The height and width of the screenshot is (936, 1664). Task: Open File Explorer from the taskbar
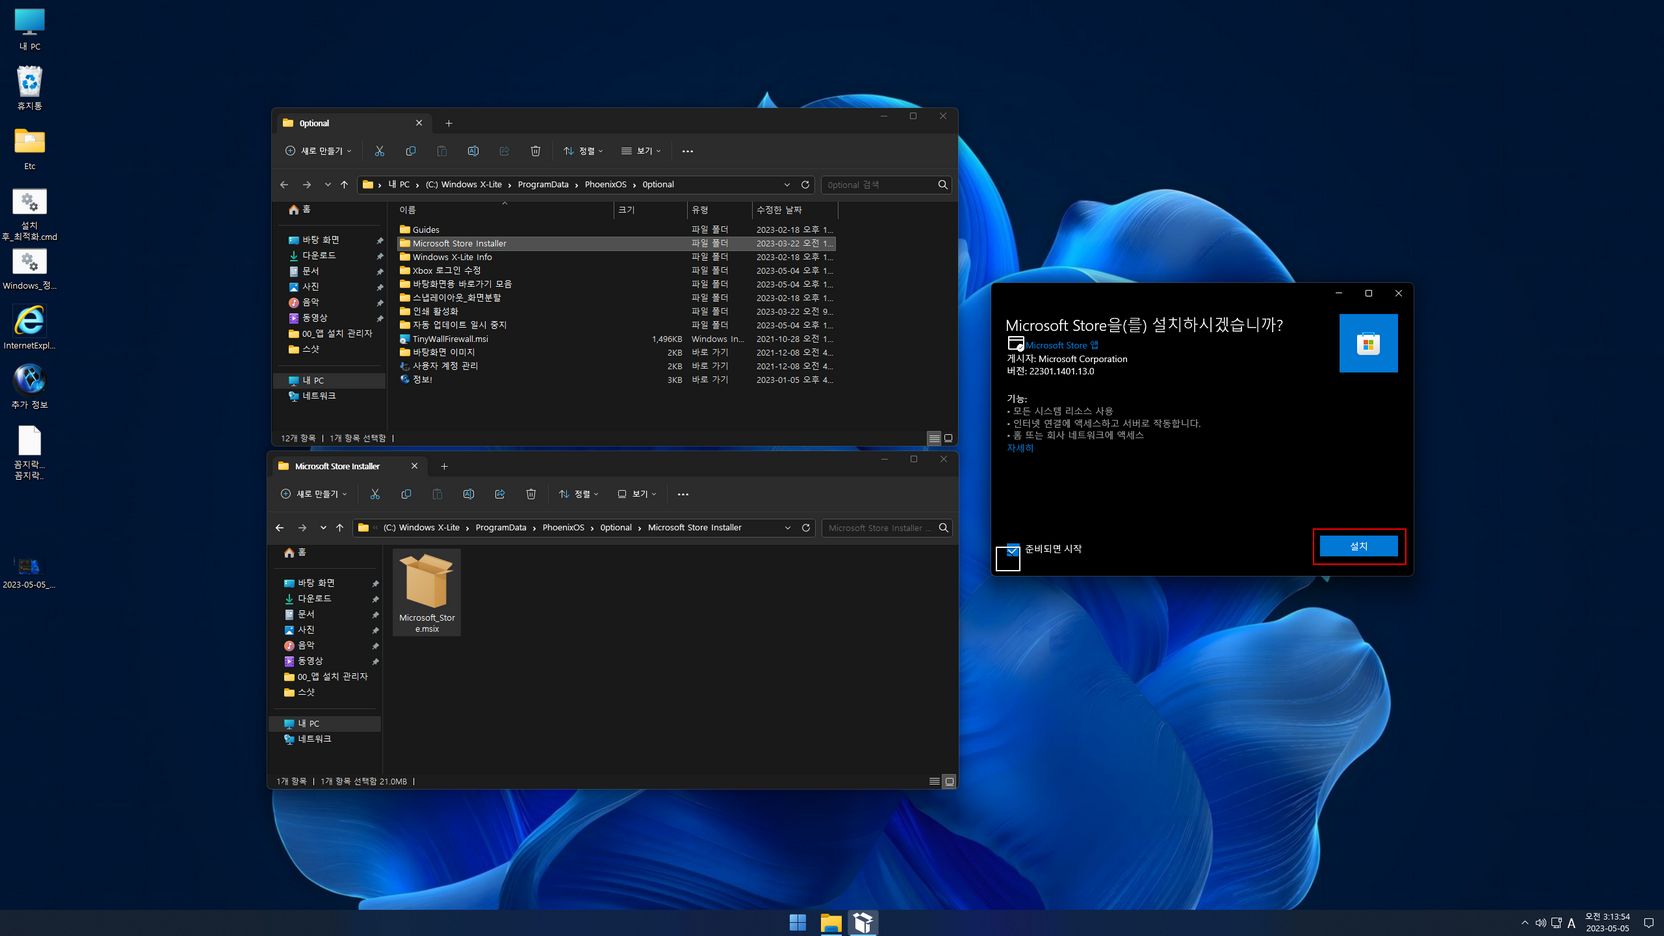(830, 923)
